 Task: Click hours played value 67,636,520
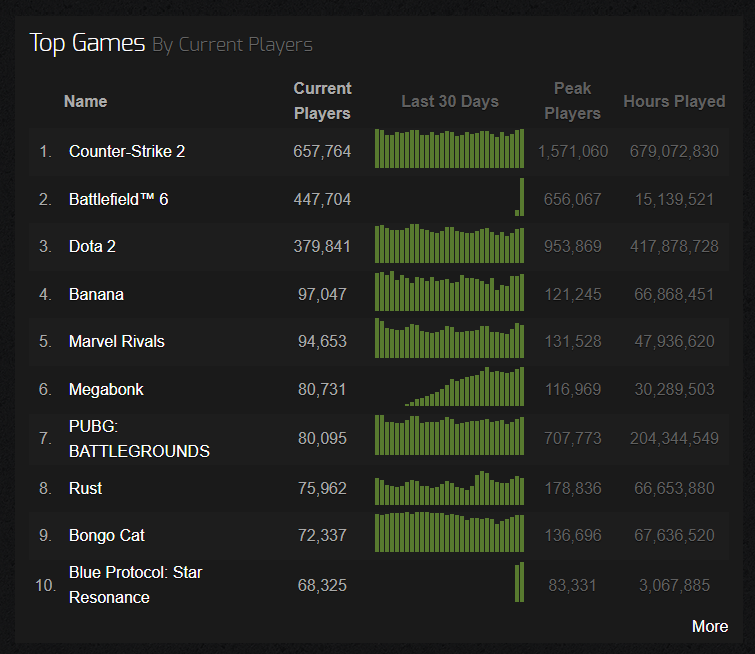674,535
